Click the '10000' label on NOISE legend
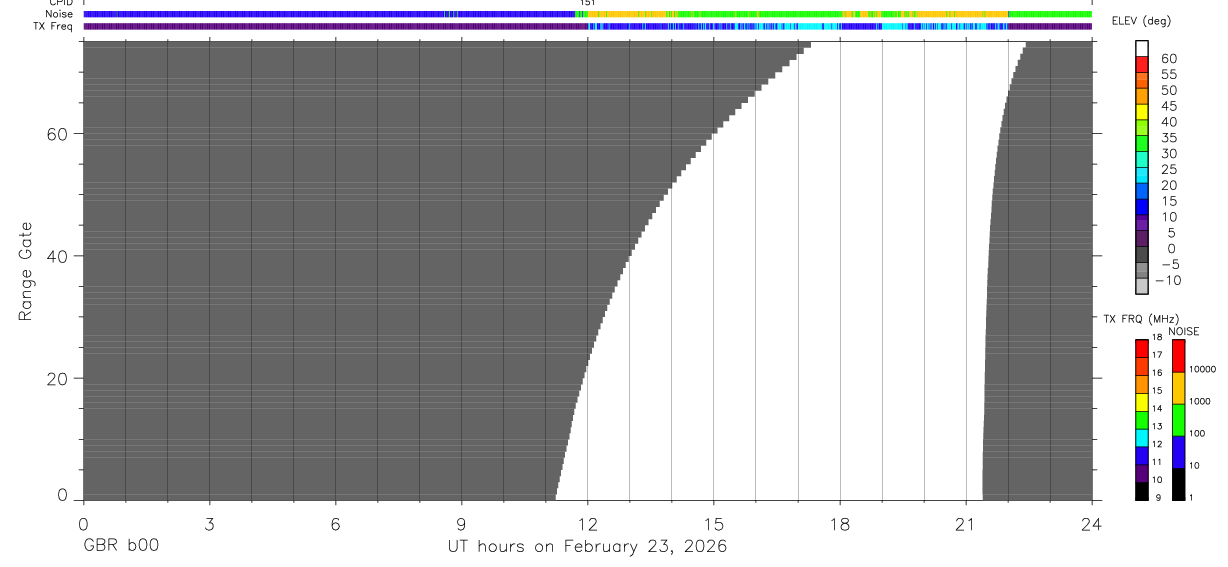 [x=1202, y=369]
